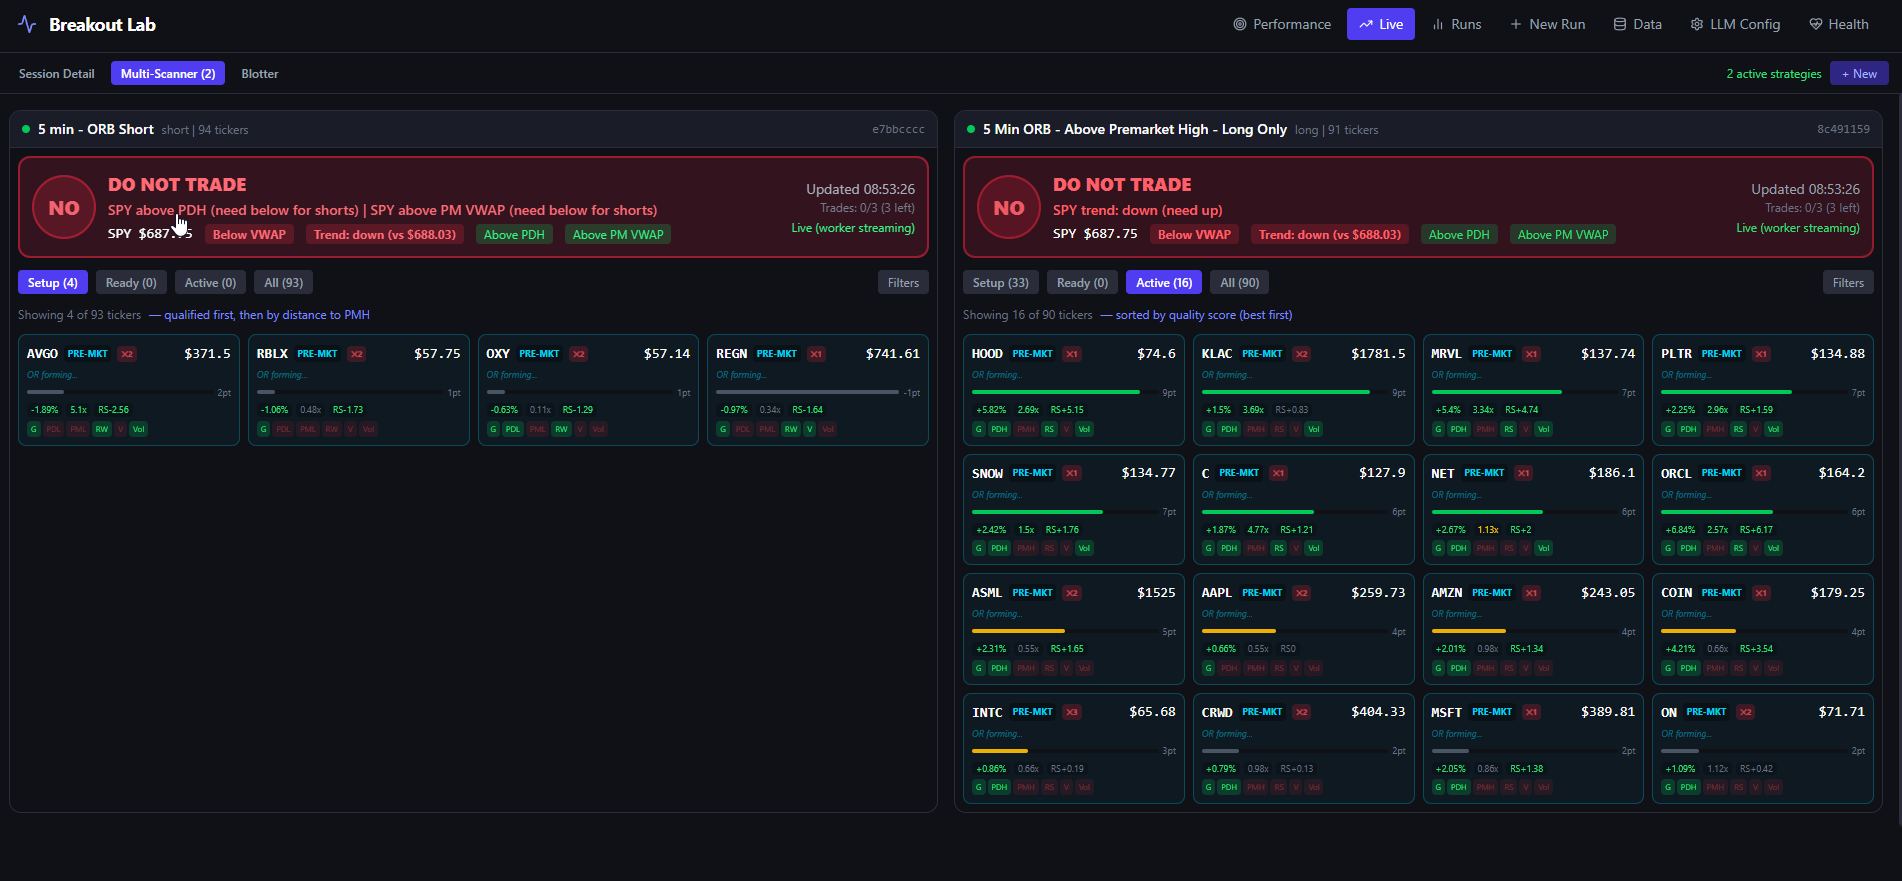Click the Vol chip on the AVGO card
Screen dimensions: 1902x881
point(139,429)
